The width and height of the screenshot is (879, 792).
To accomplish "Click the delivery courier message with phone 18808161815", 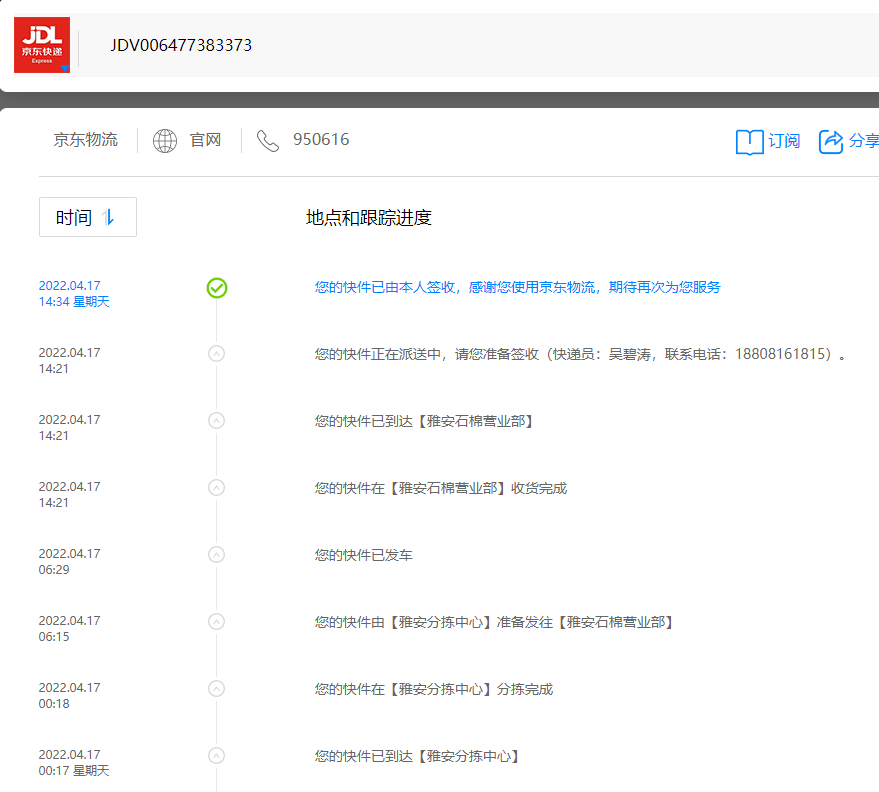I will click(580, 354).
